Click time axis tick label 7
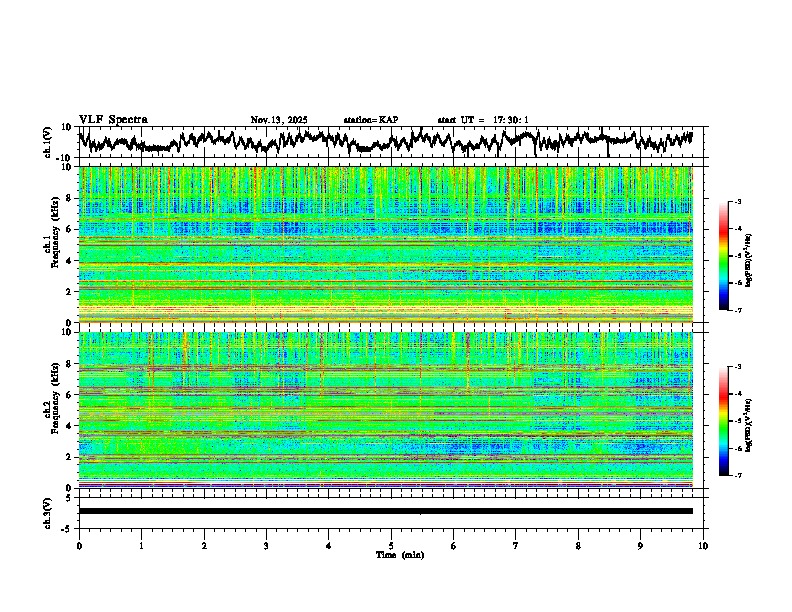 516,546
